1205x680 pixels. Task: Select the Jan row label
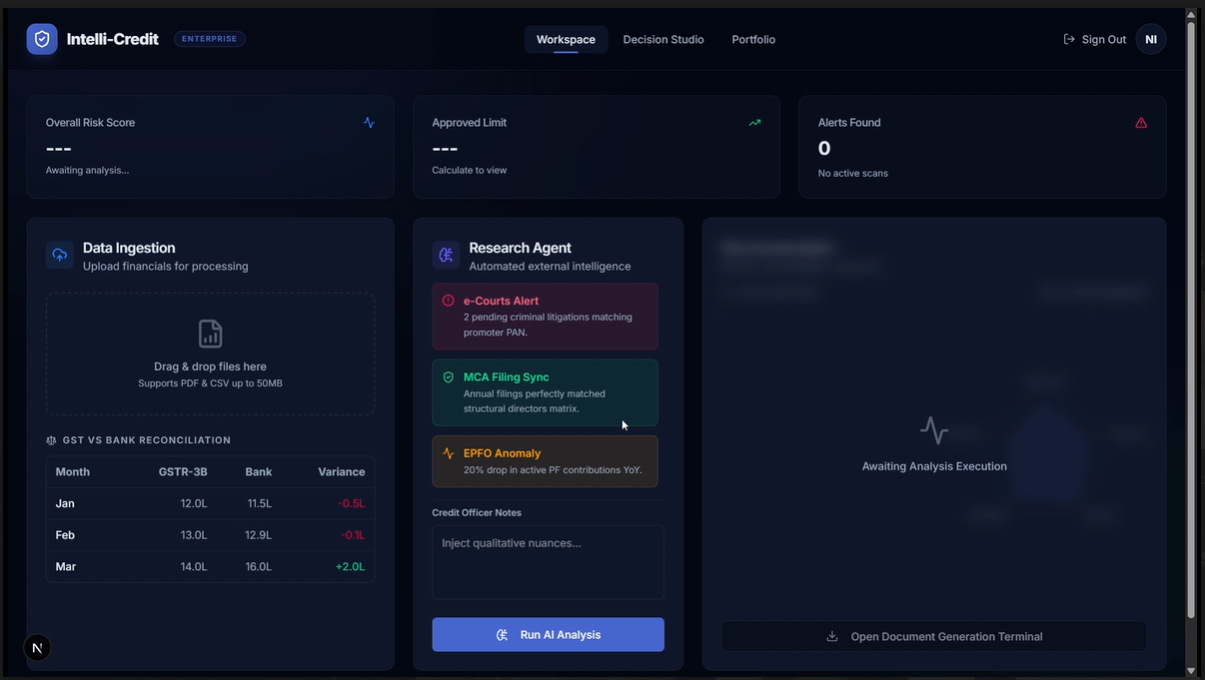[x=65, y=503]
